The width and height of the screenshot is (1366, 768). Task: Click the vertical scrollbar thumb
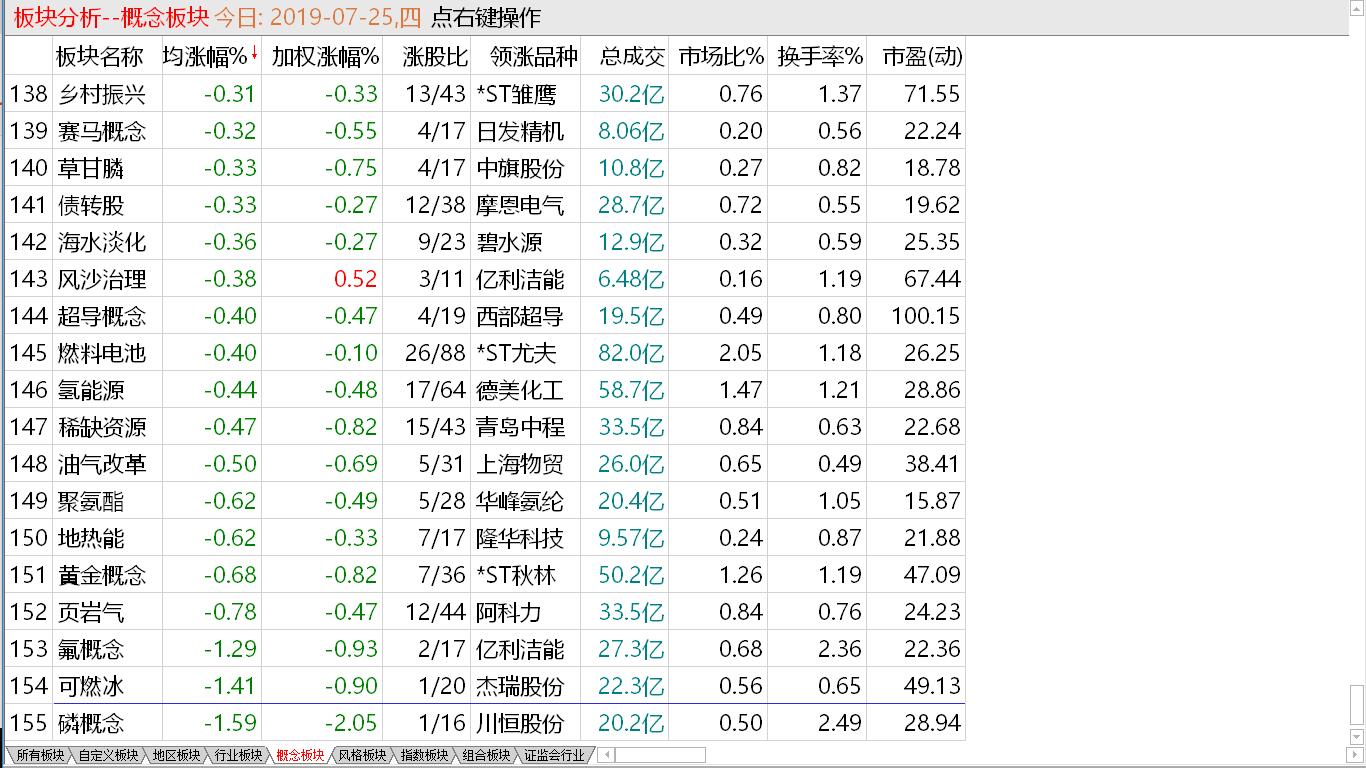[1357, 707]
